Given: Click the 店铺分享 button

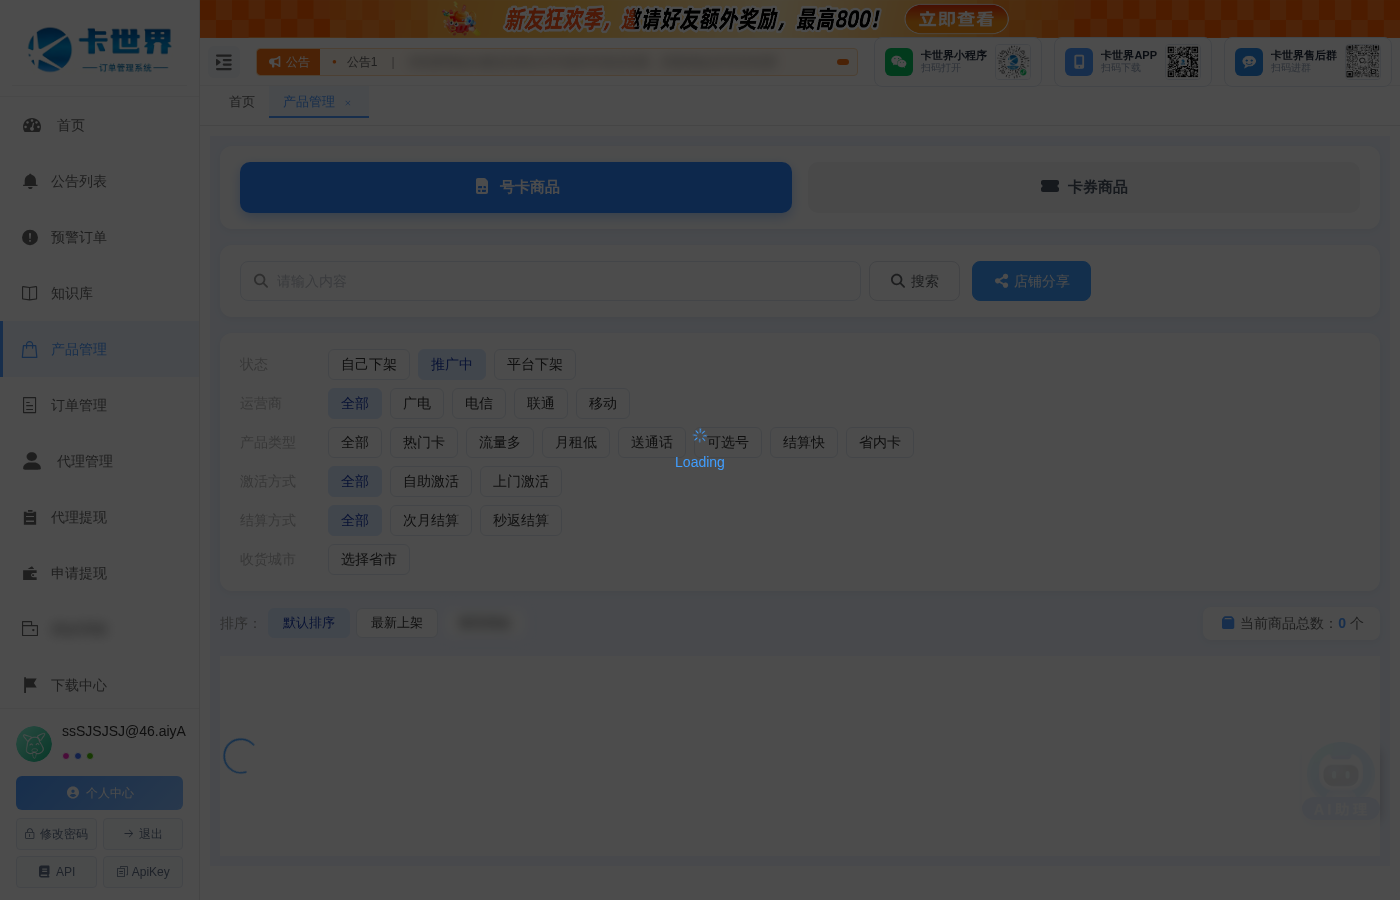Looking at the screenshot, I should 1031,281.
